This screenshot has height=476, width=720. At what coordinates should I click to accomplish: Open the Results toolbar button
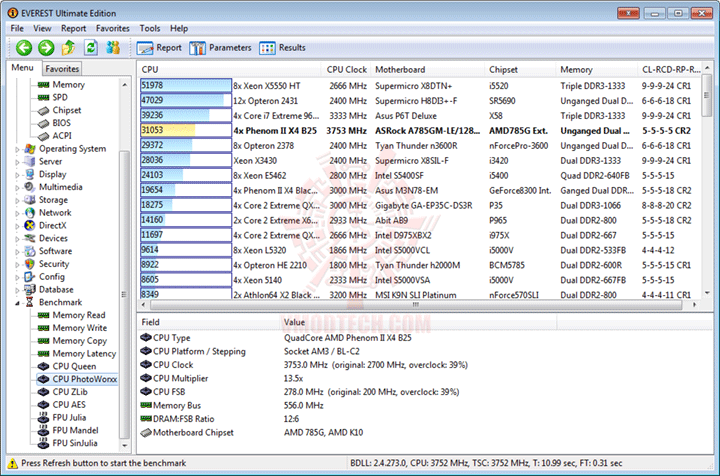coord(282,48)
